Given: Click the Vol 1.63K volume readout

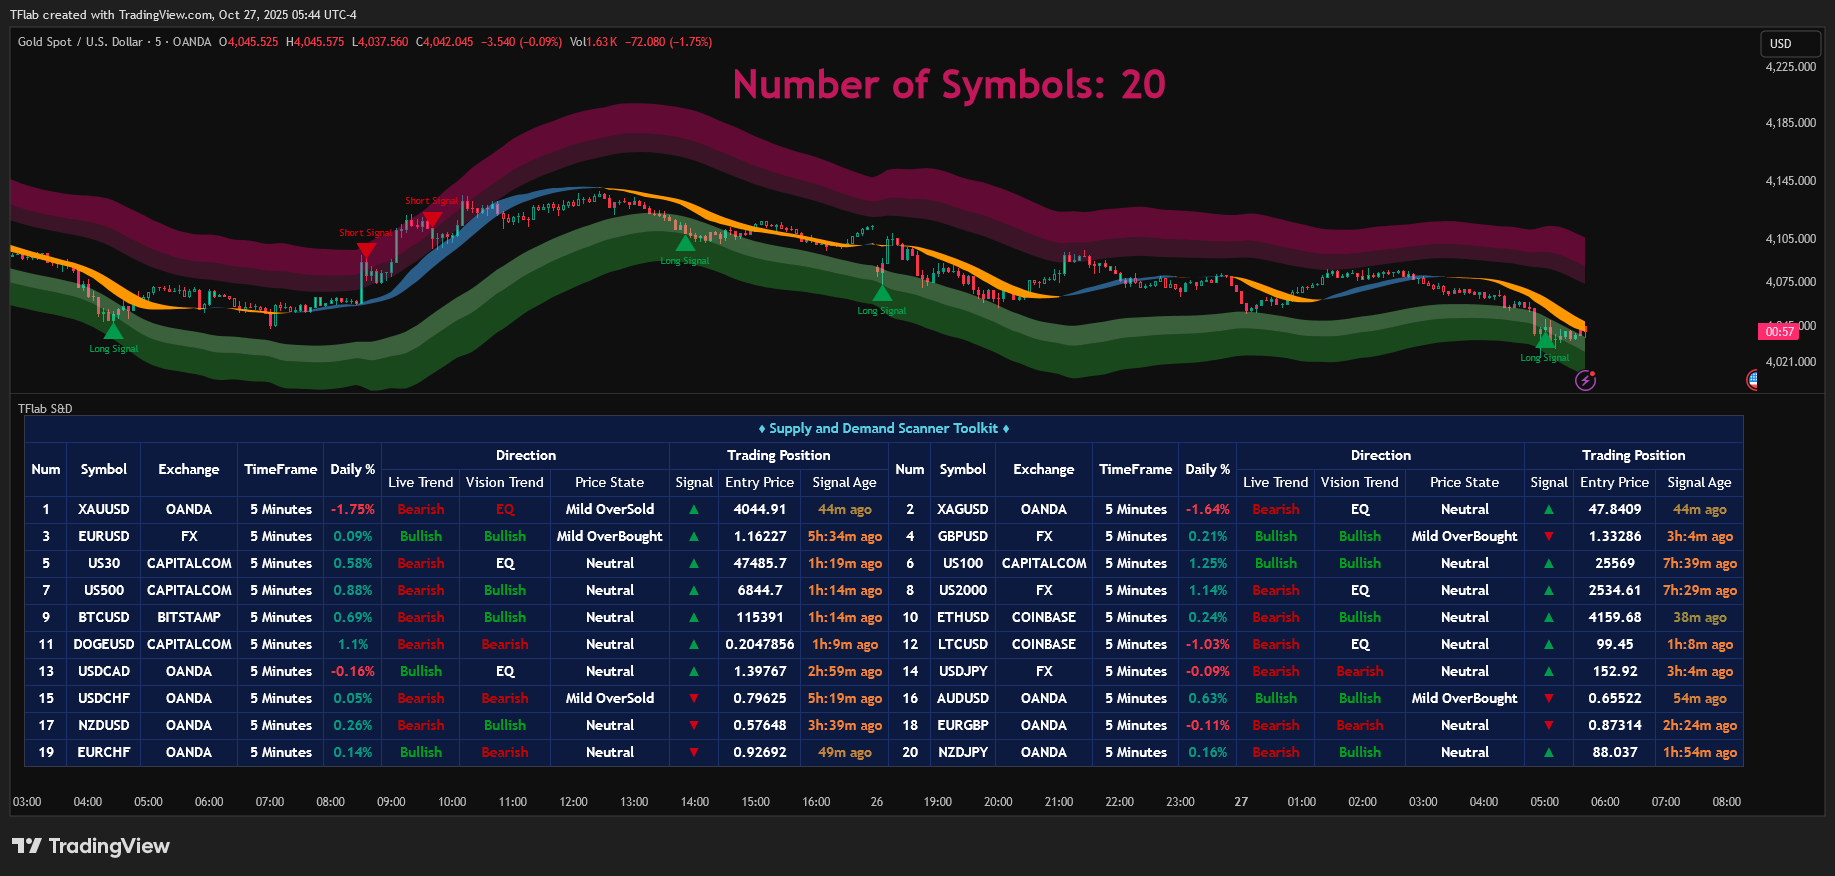Looking at the screenshot, I should click(594, 42).
